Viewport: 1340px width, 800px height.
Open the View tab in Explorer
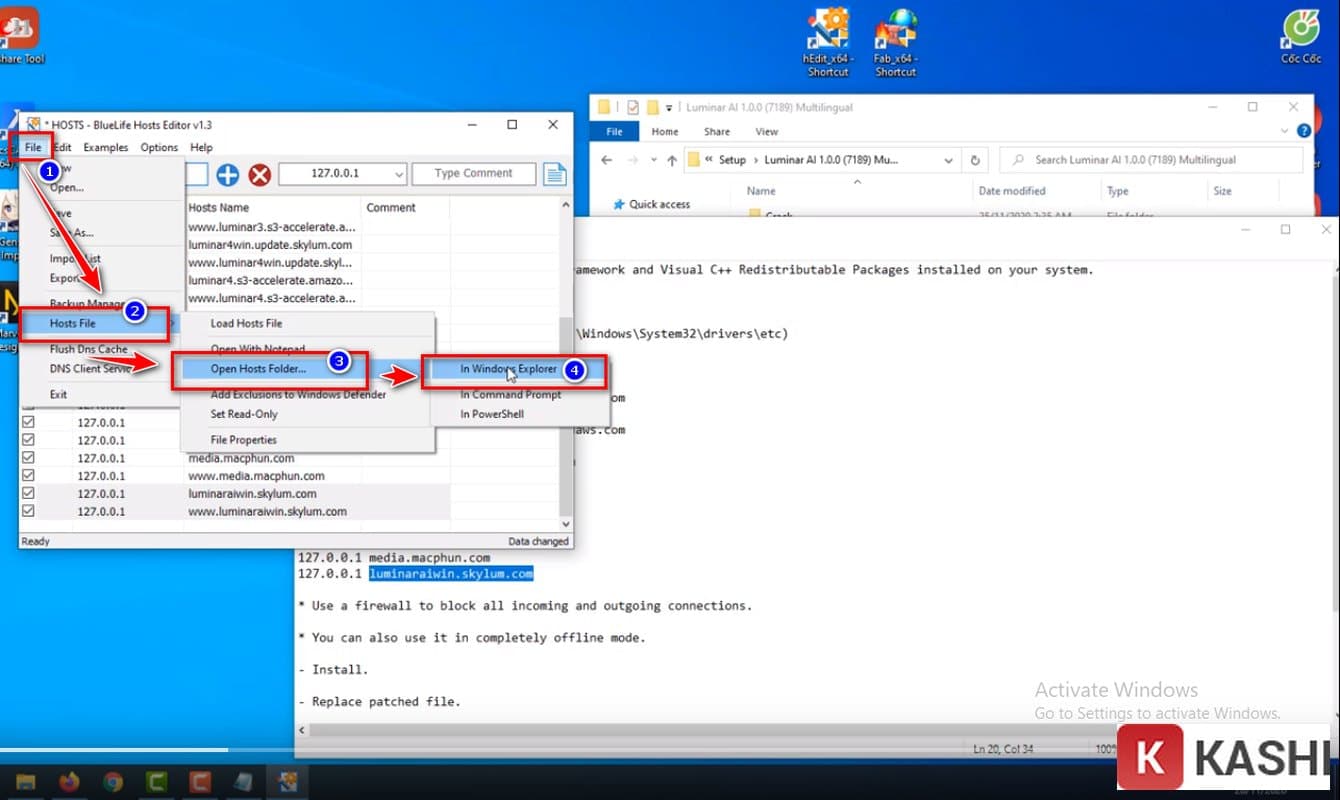point(767,131)
